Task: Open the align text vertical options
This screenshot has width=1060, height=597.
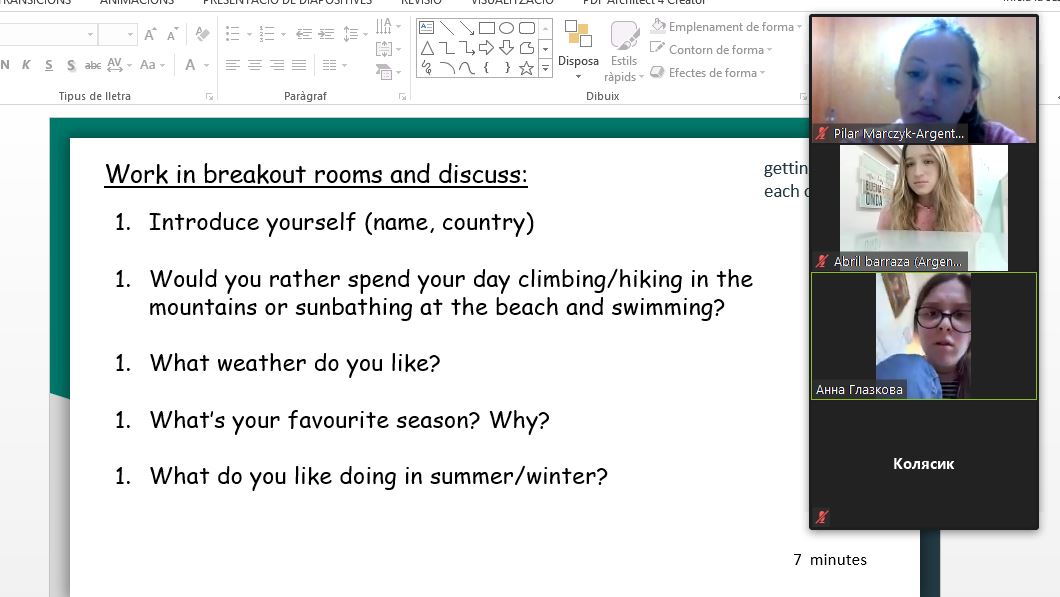Action: (x=388, y=49)
